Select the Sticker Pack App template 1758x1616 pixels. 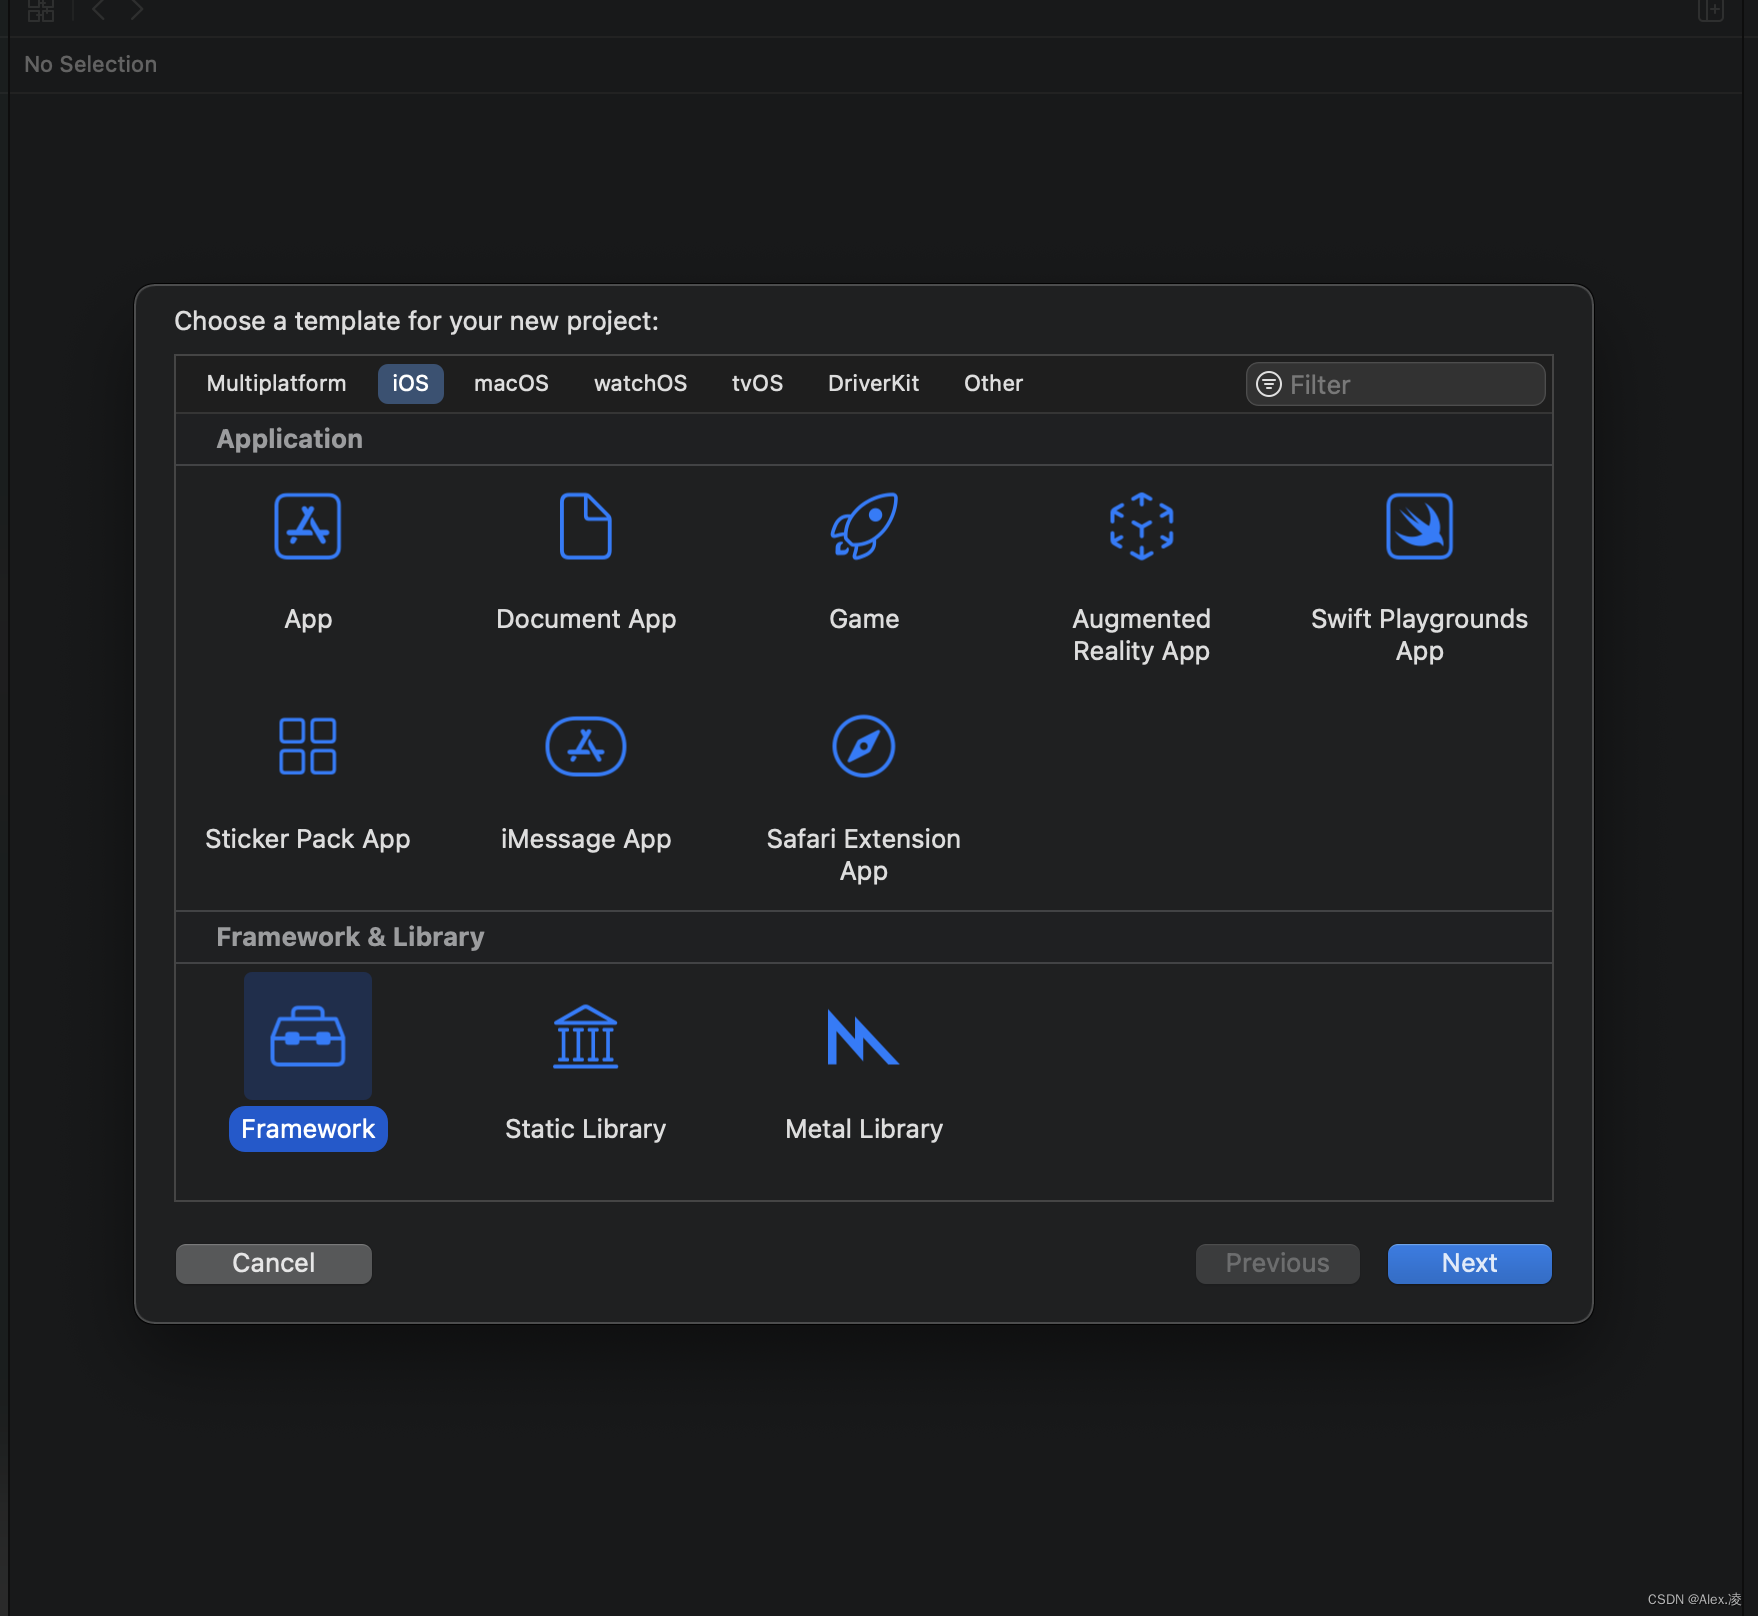[x=307, y=747]
